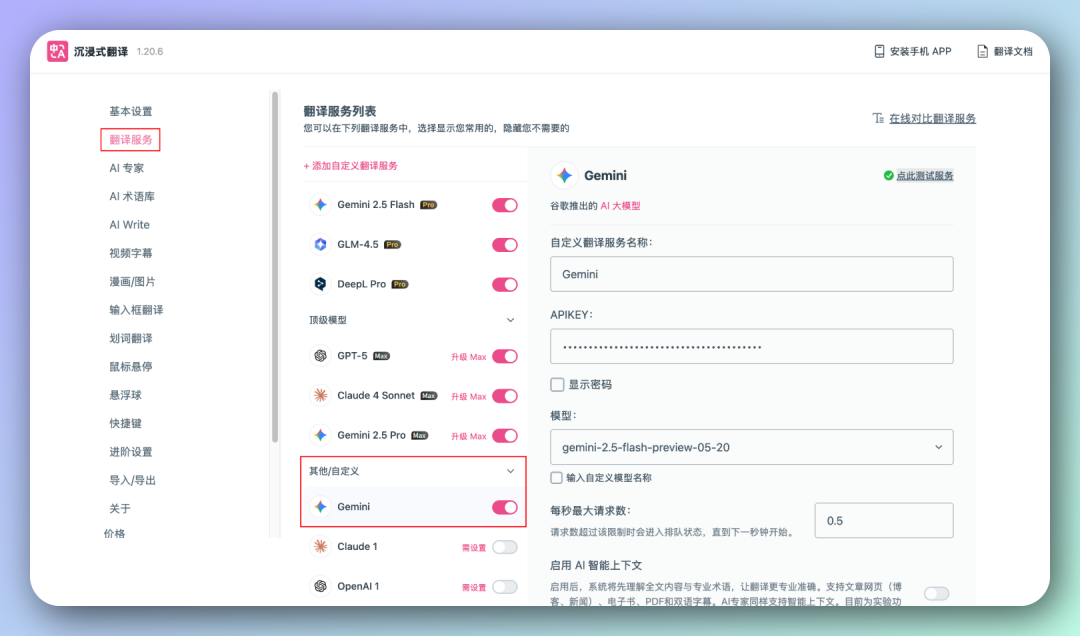Open 基本设置 in the sidebar

(x=131, y=112)
